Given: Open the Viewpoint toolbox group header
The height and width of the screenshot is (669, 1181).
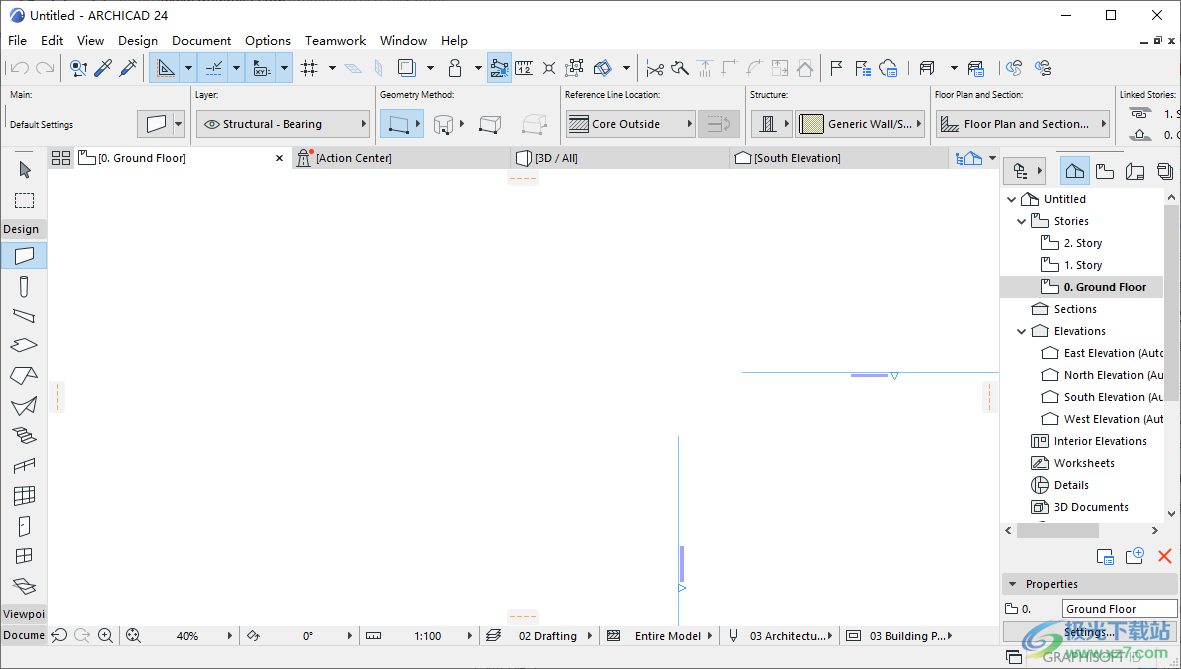Looking at the screenshot, I should [x=24, y=614].
